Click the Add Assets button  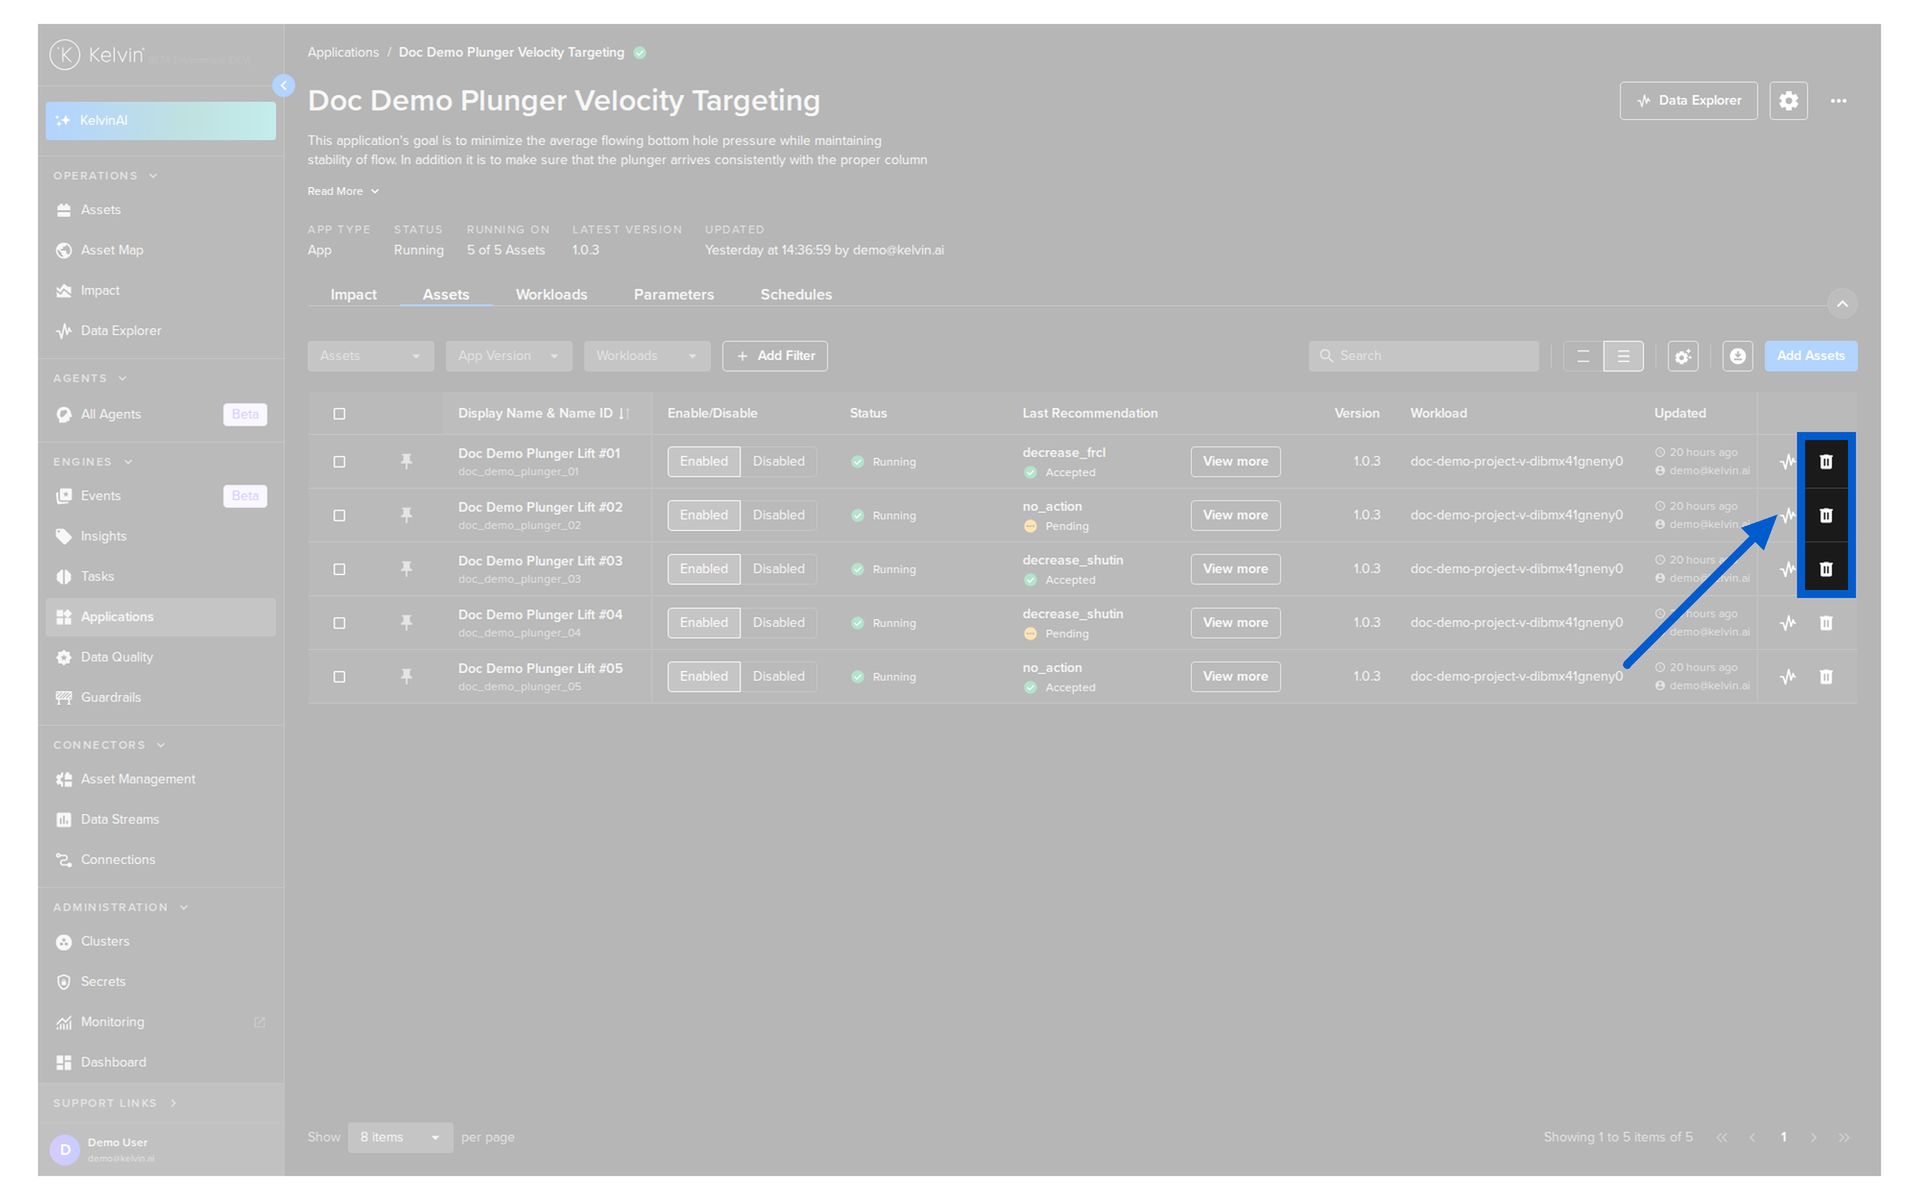(1810, 356)
